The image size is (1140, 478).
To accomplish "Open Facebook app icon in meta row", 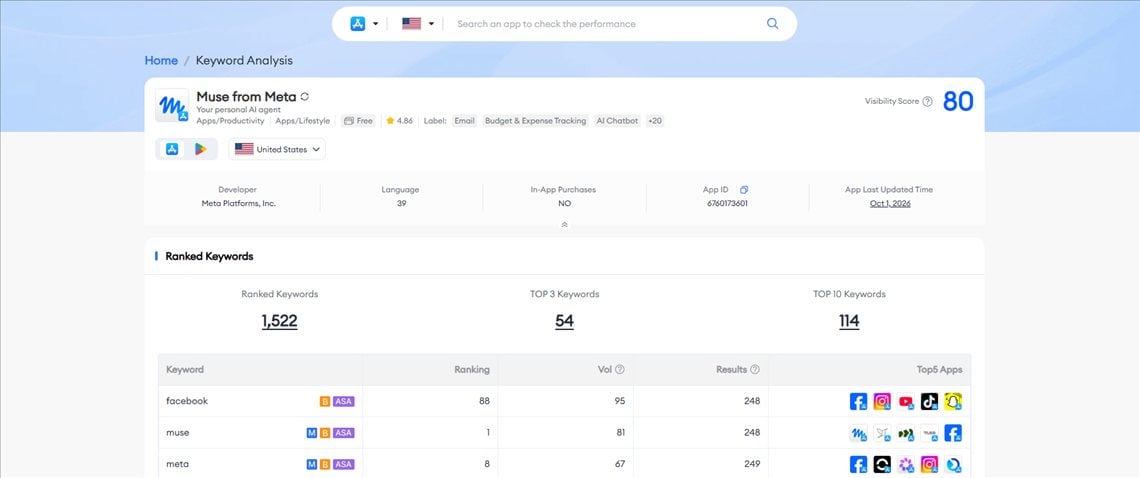I will [859, 464].
